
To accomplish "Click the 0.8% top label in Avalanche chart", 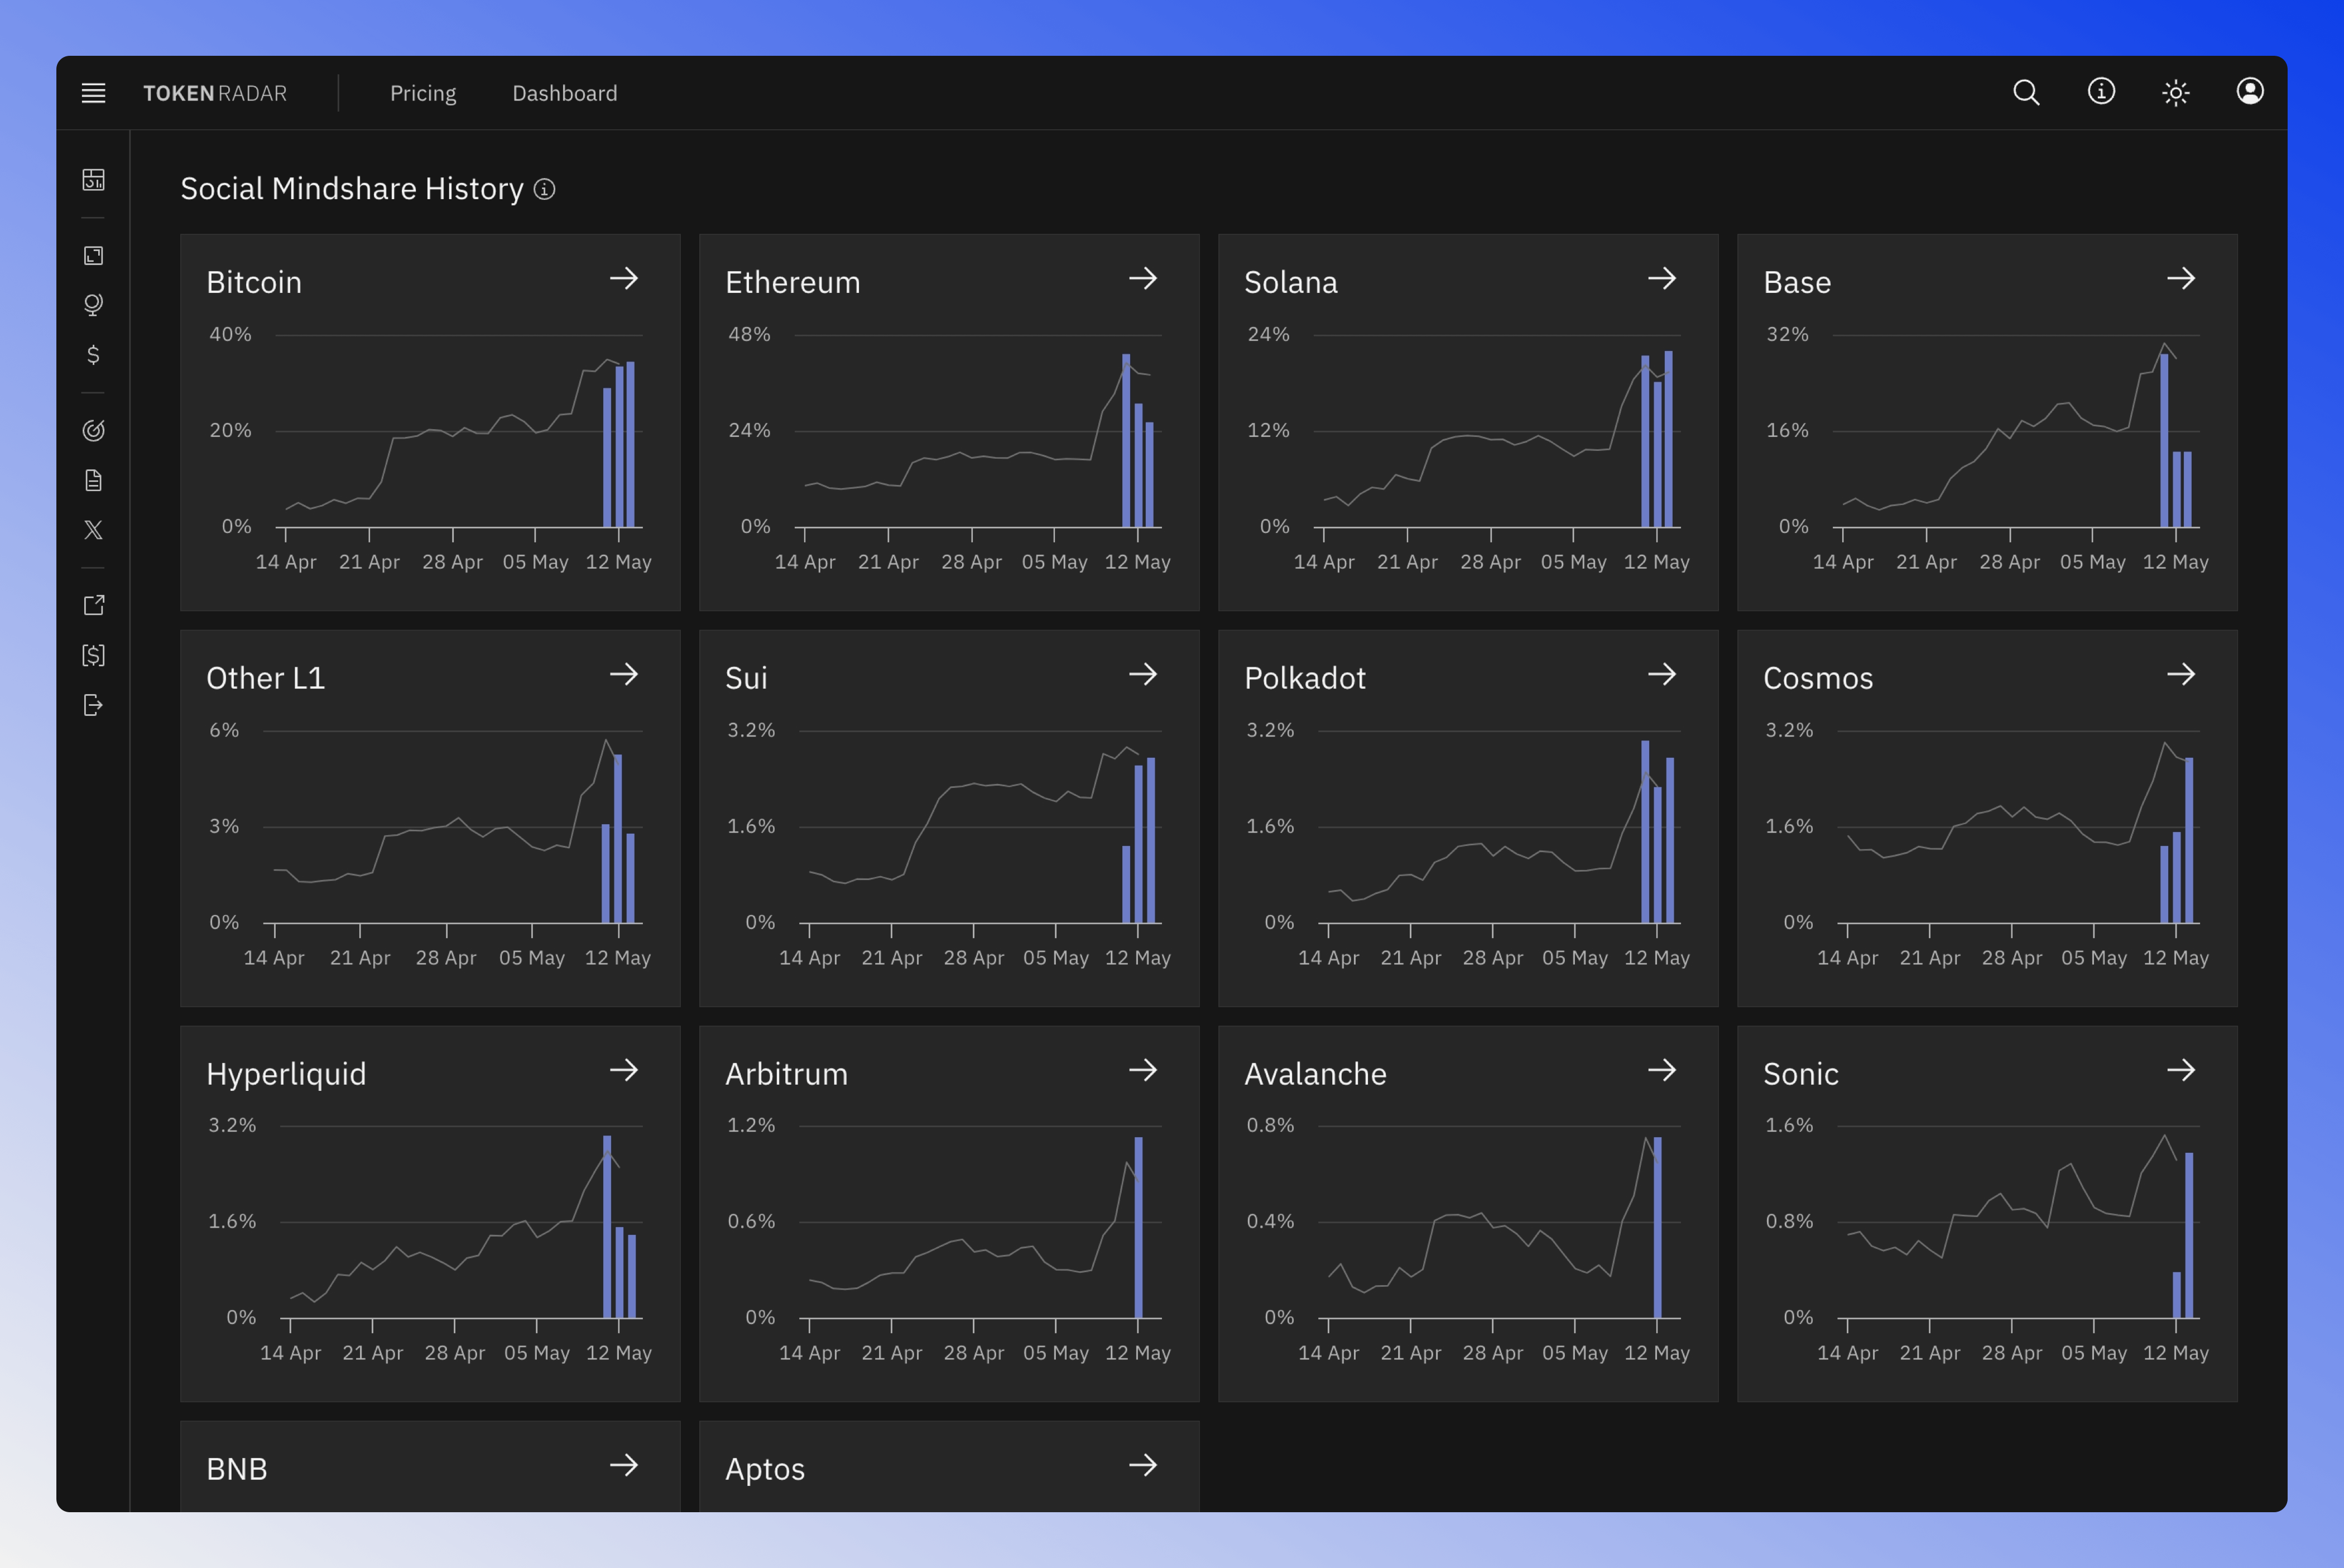I will 1270,1126.
